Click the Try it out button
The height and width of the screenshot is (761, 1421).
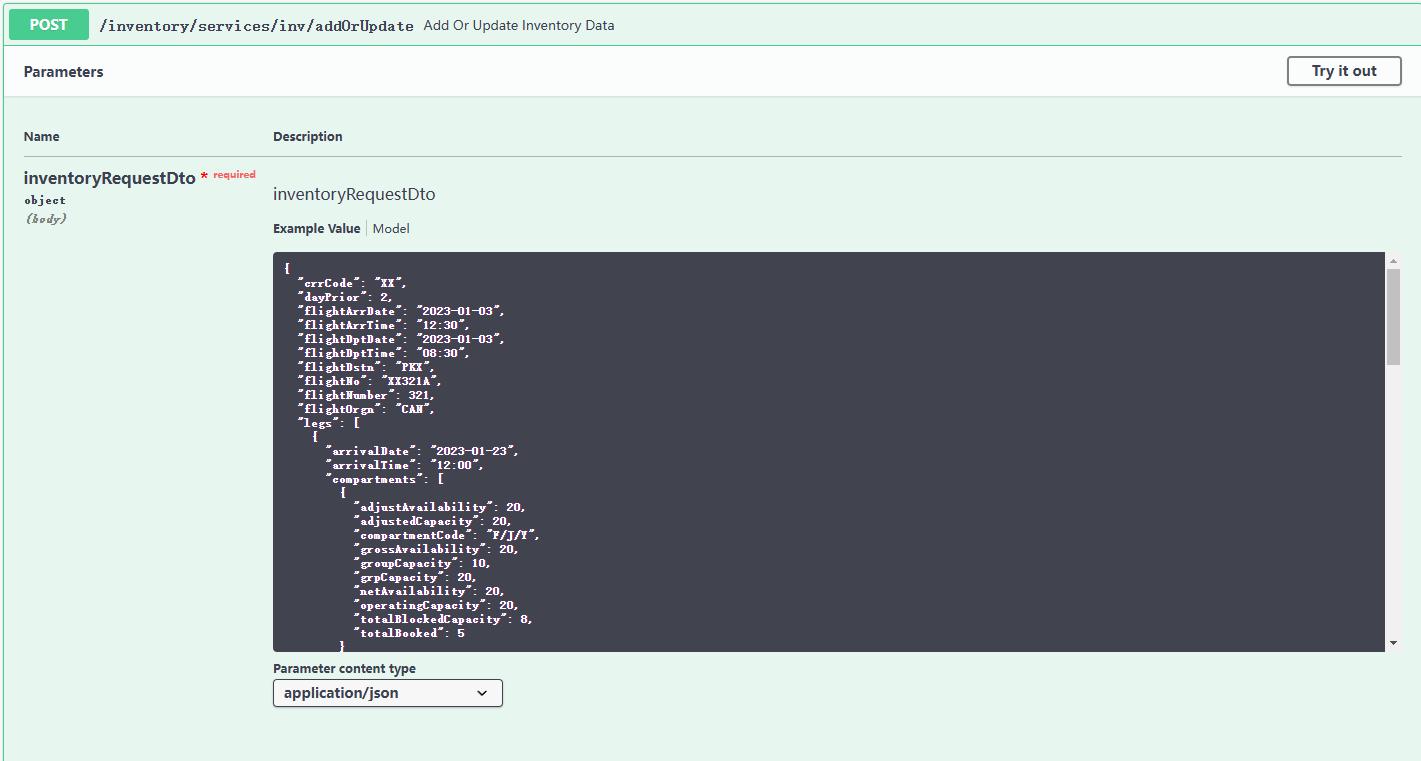coord(1343,71)
